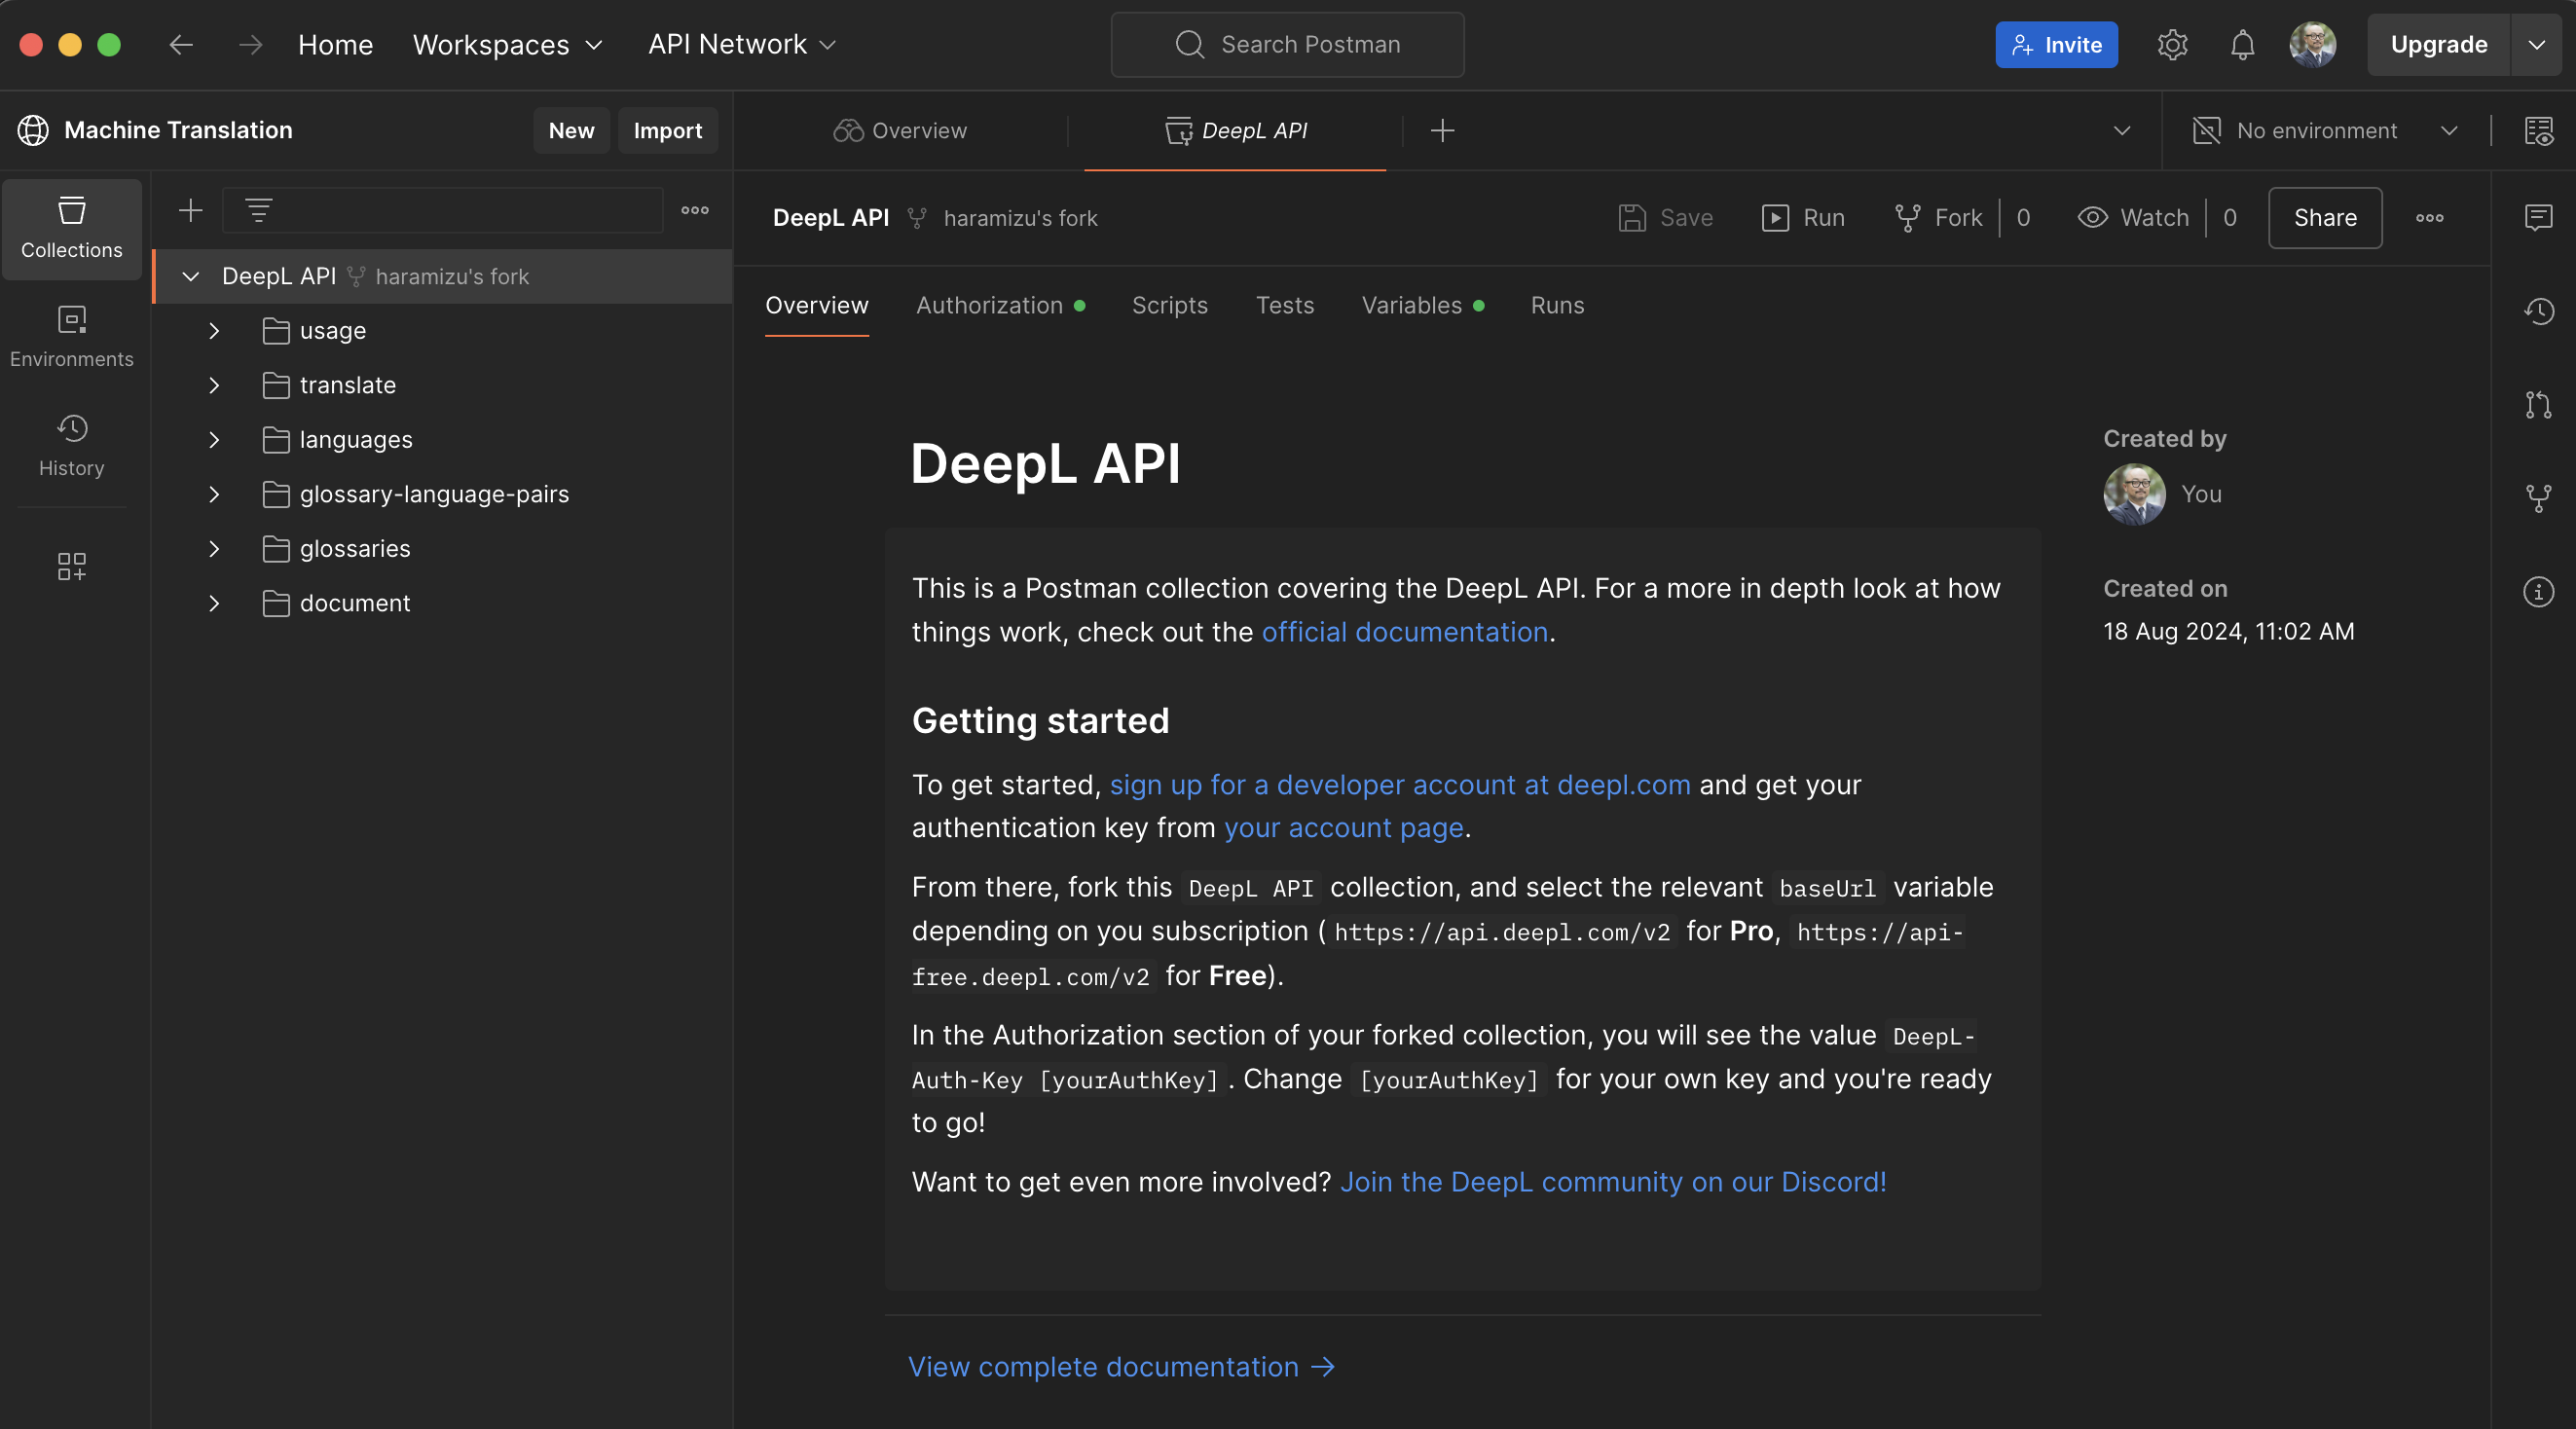
Task: Click the haramizu's fork label in collection header
Action: point(1020,217)
